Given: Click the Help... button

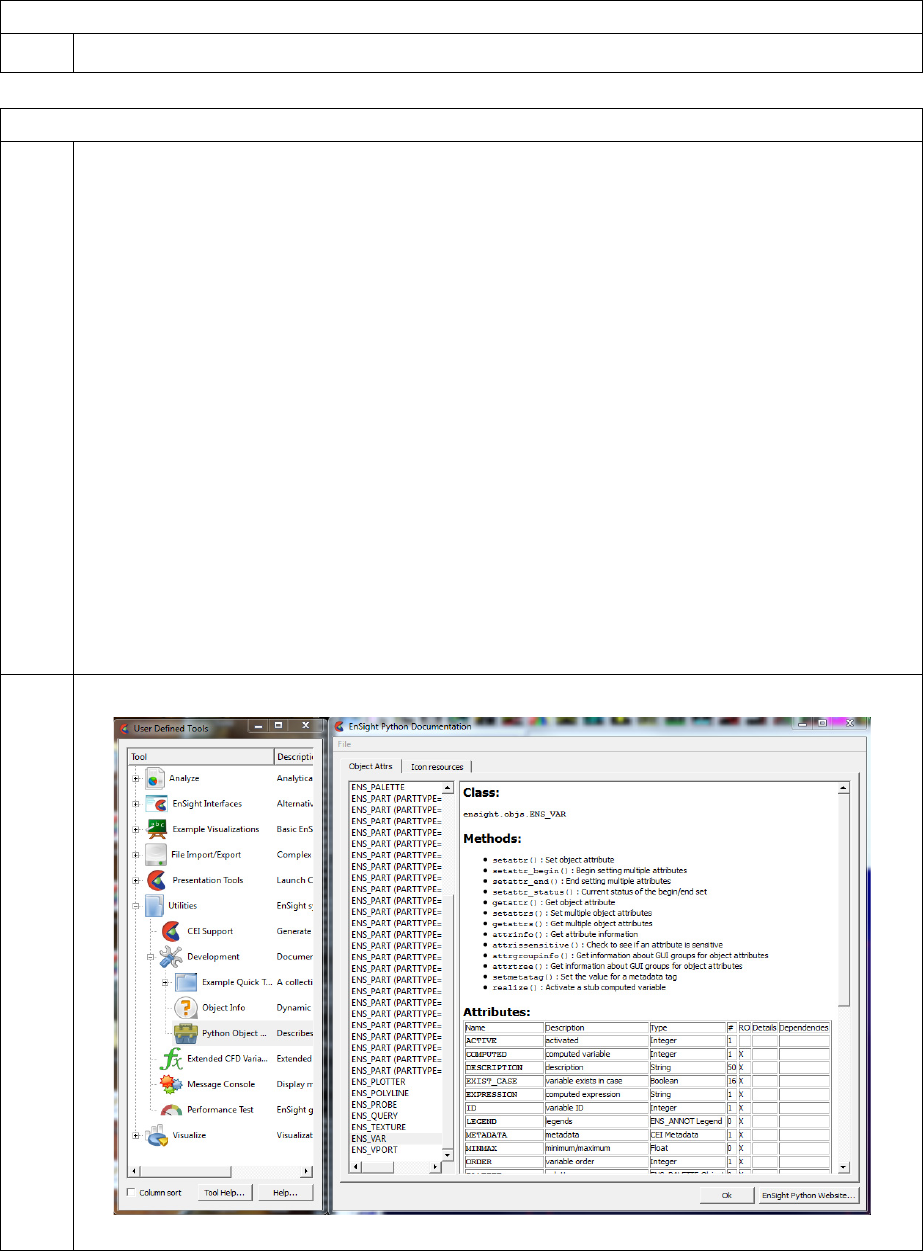Looking at the screenshot, I should [285, 1192].
